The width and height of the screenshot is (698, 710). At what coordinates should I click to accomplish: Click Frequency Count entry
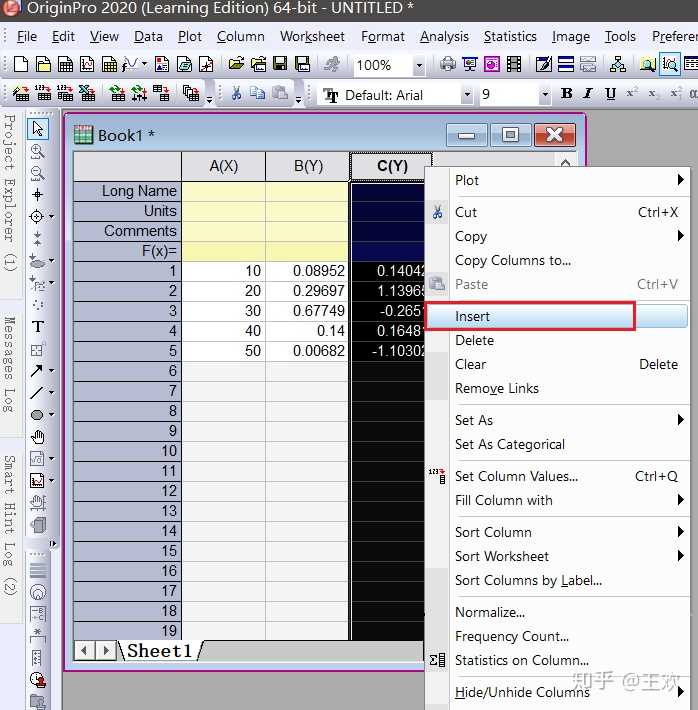[x=557, y=636]
